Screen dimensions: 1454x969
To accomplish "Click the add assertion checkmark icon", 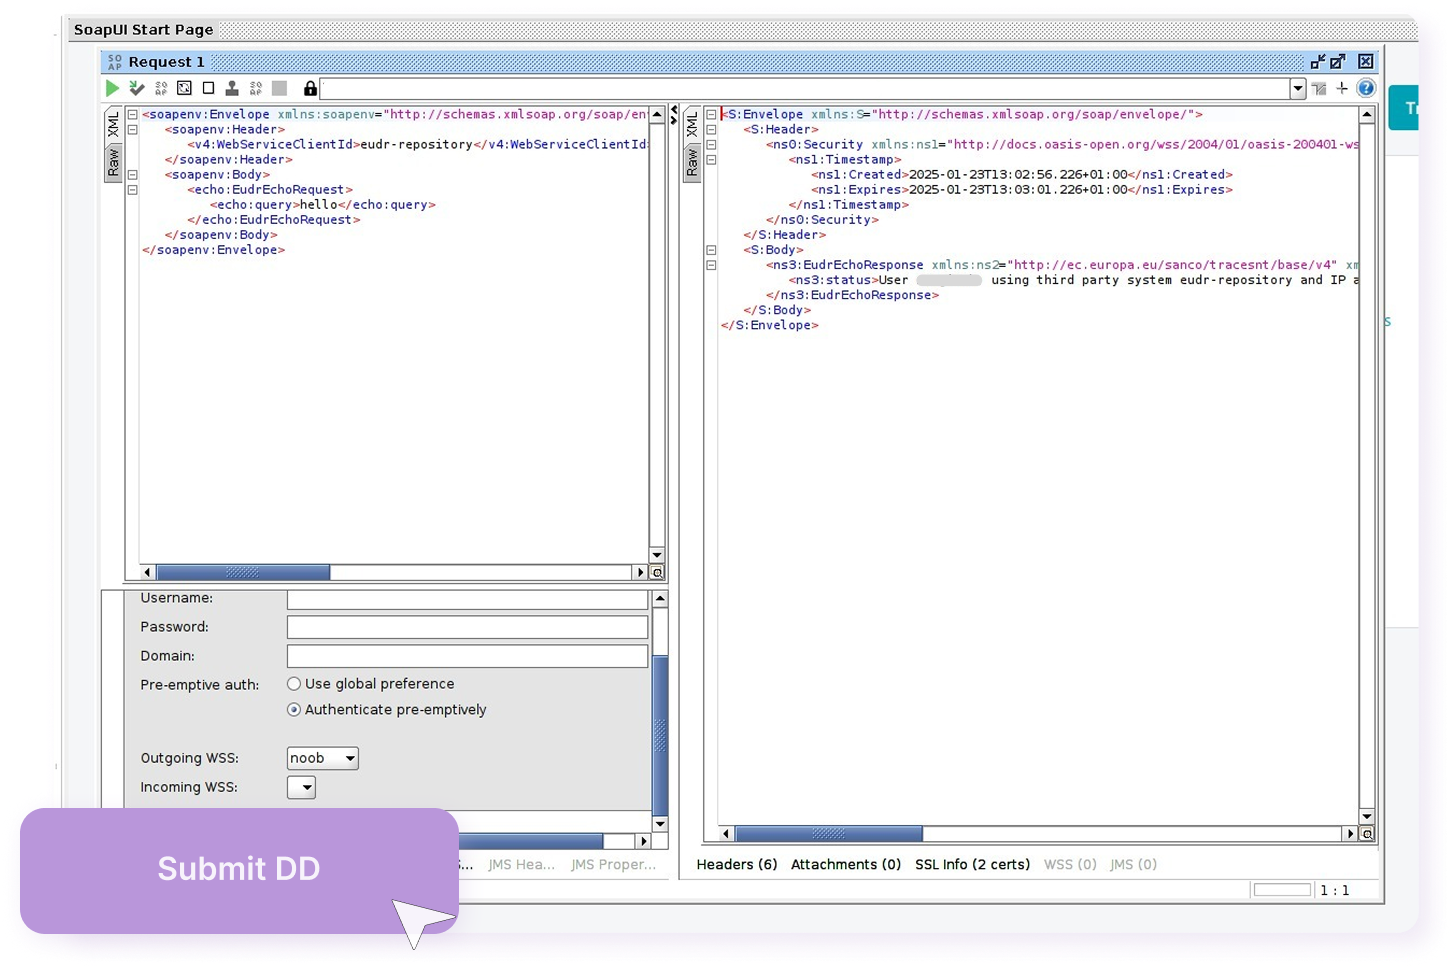I will pos(137,88).
